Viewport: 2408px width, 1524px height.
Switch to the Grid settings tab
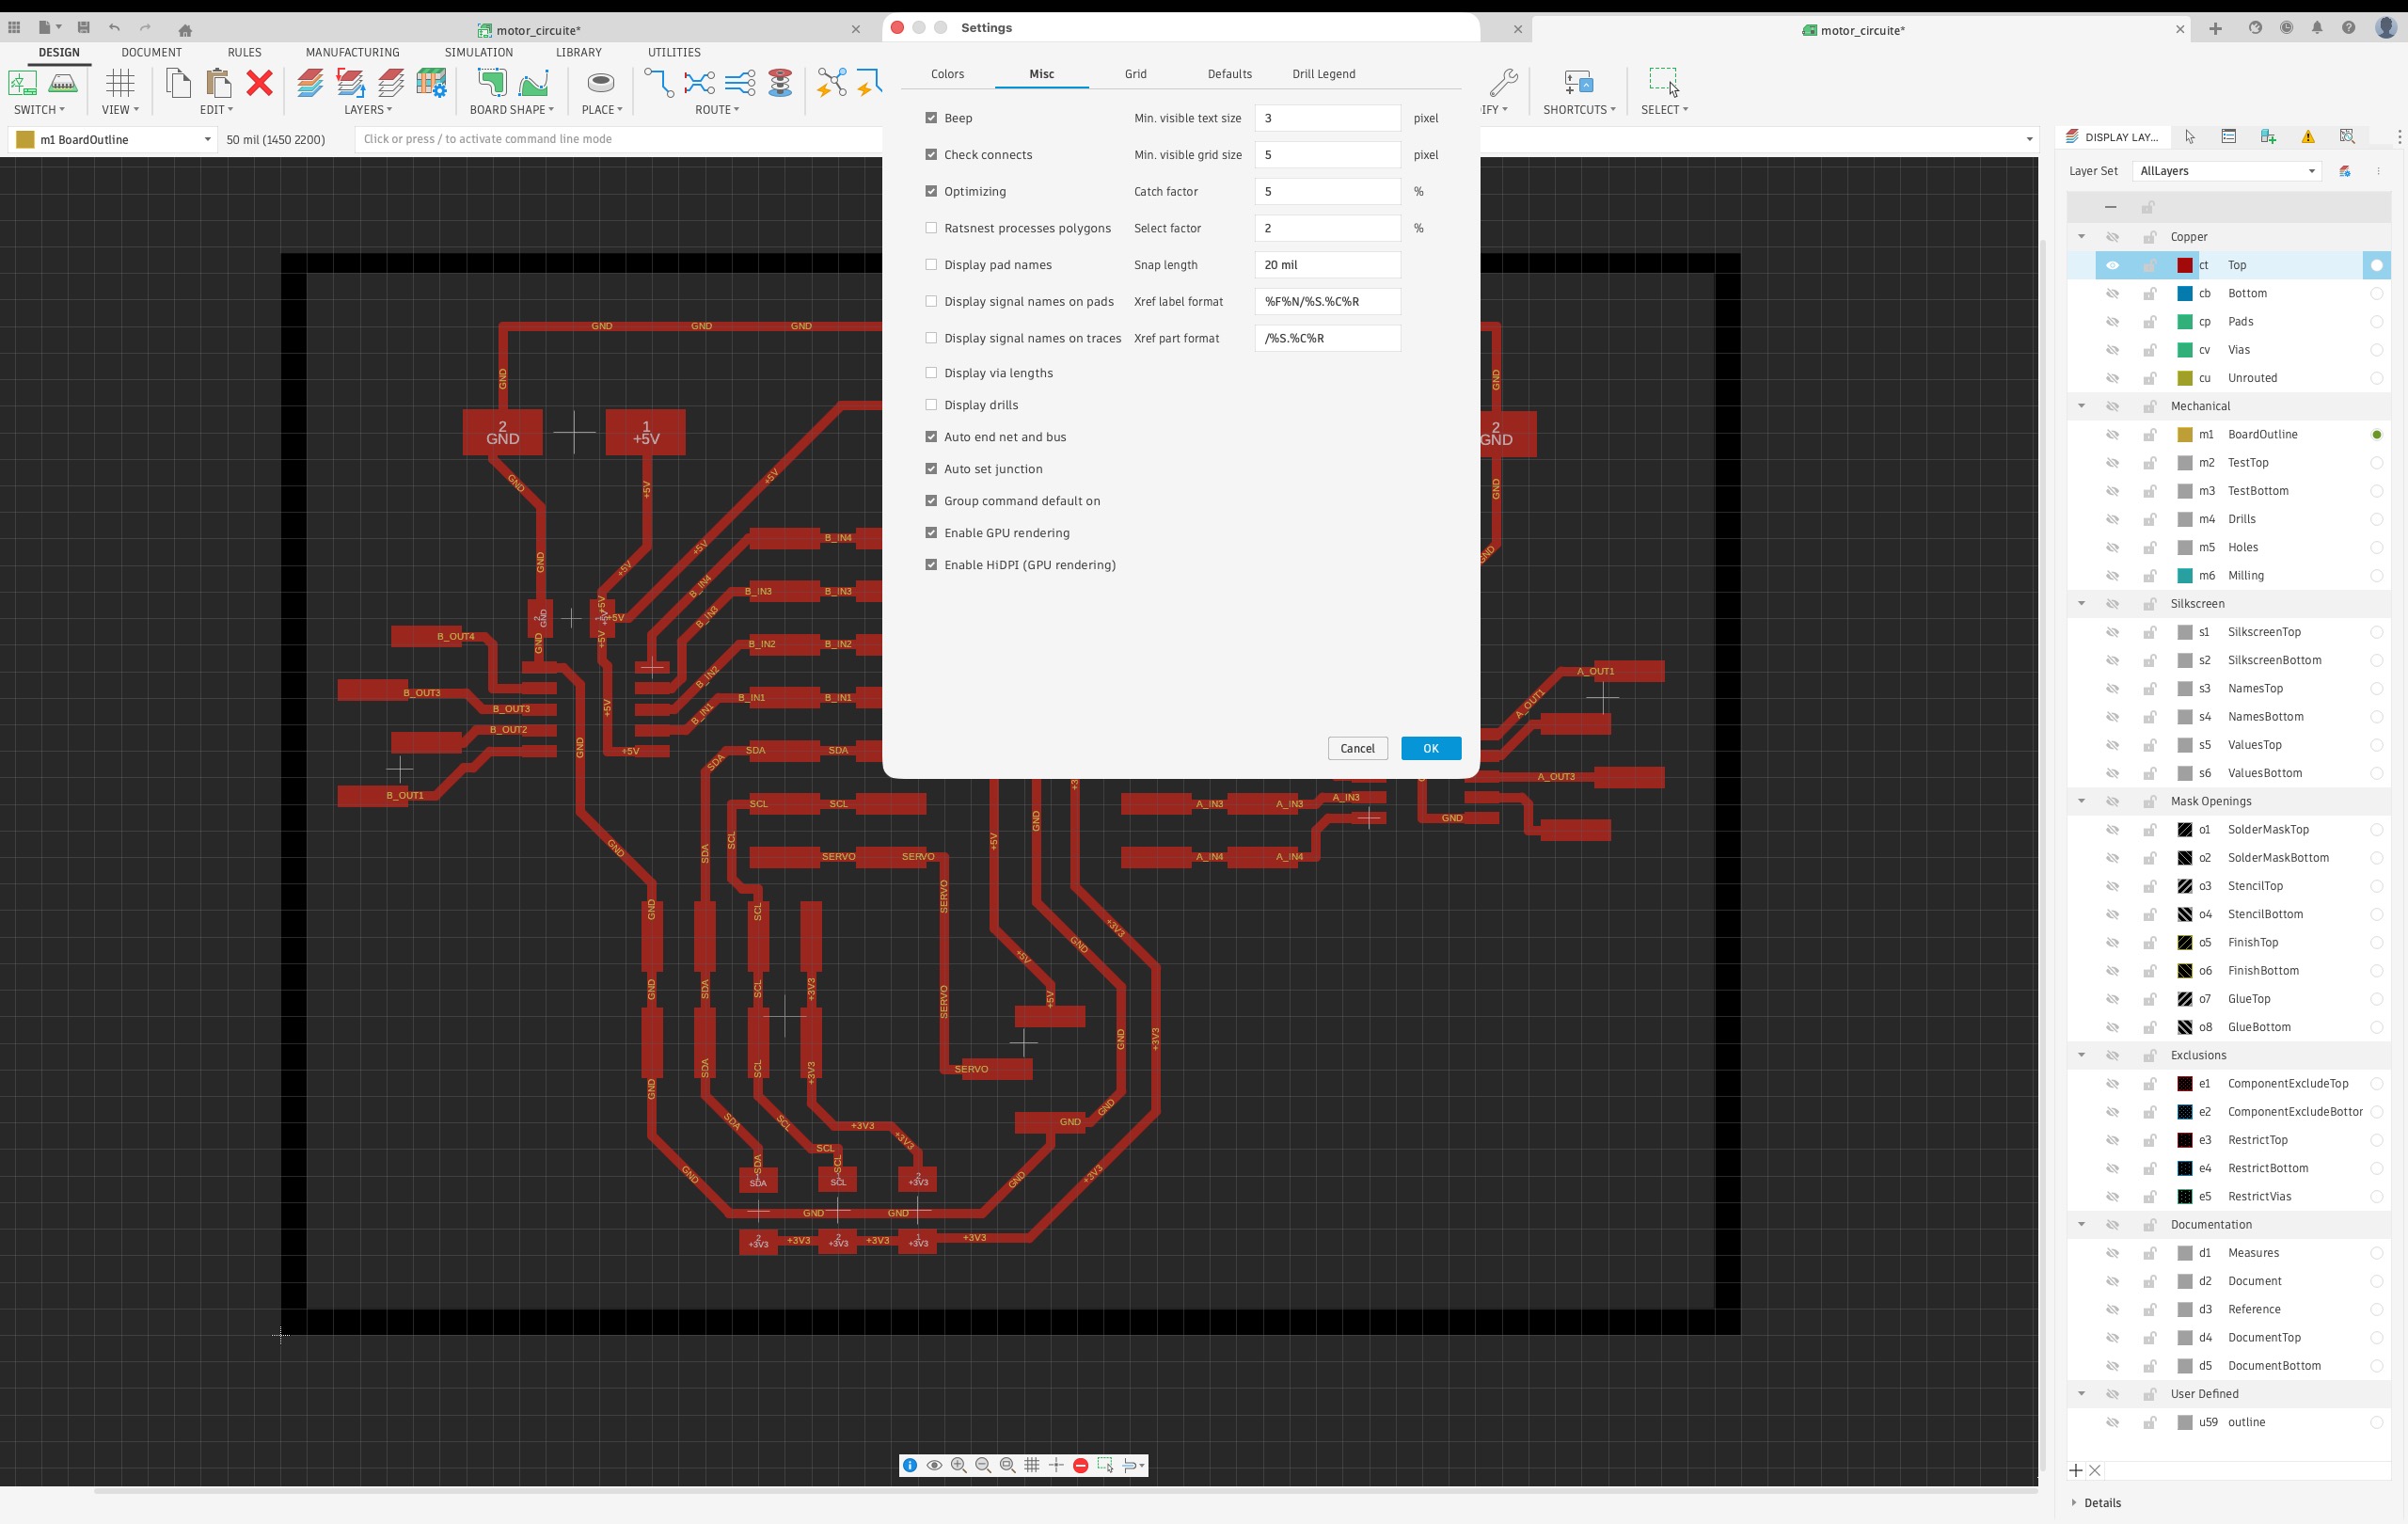1135,74
